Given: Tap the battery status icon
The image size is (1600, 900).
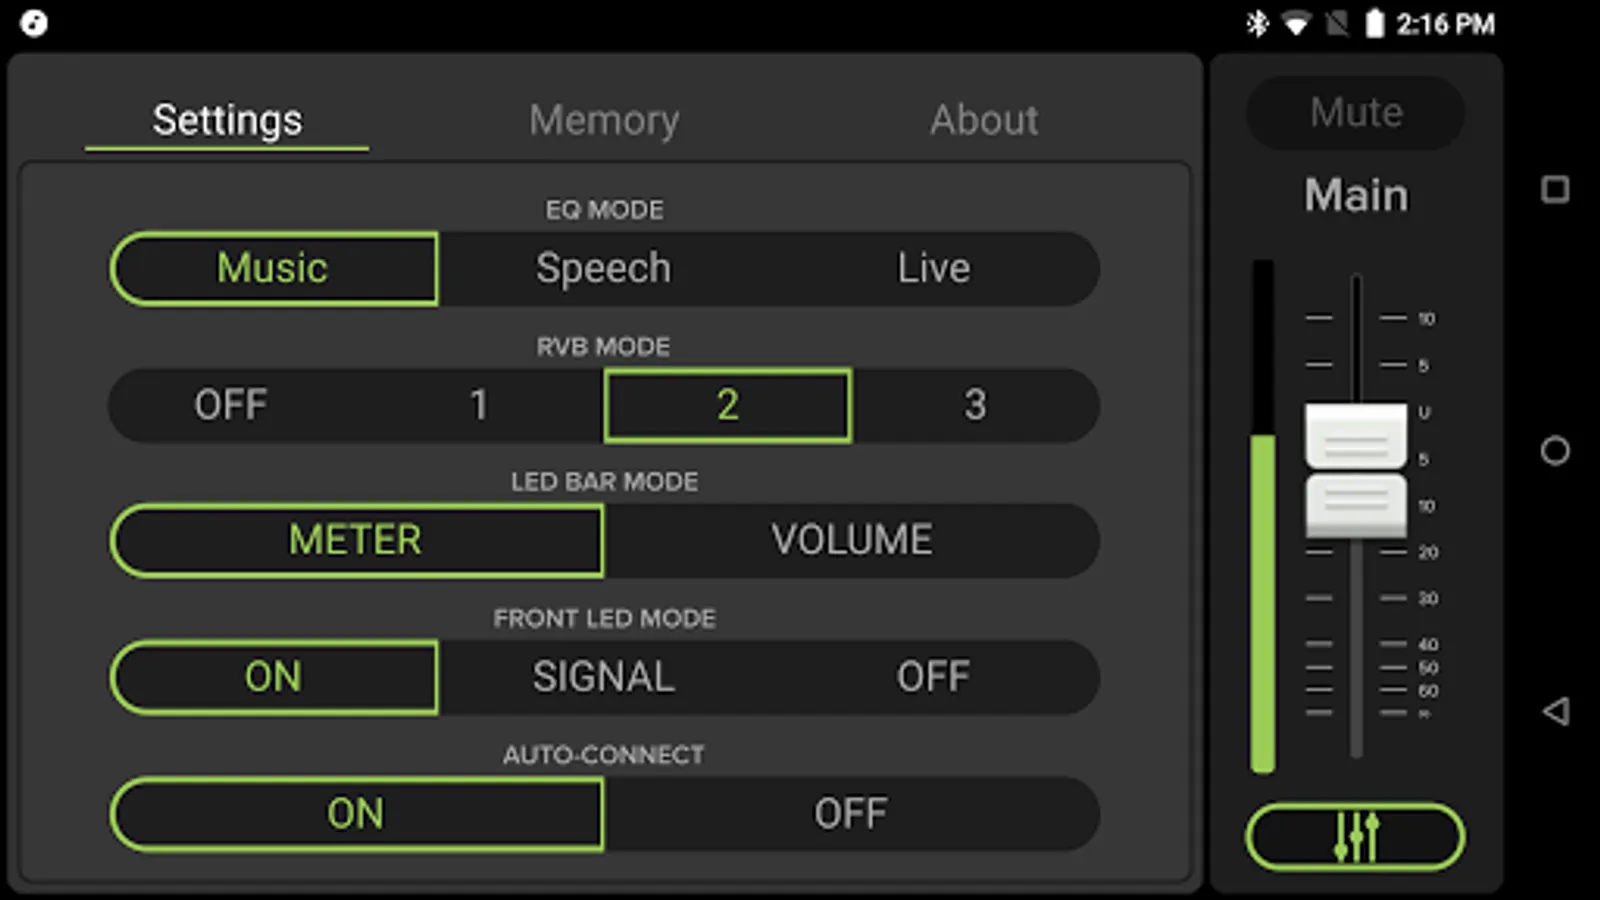Looking at the screenshot, I should click(1375, 23).
